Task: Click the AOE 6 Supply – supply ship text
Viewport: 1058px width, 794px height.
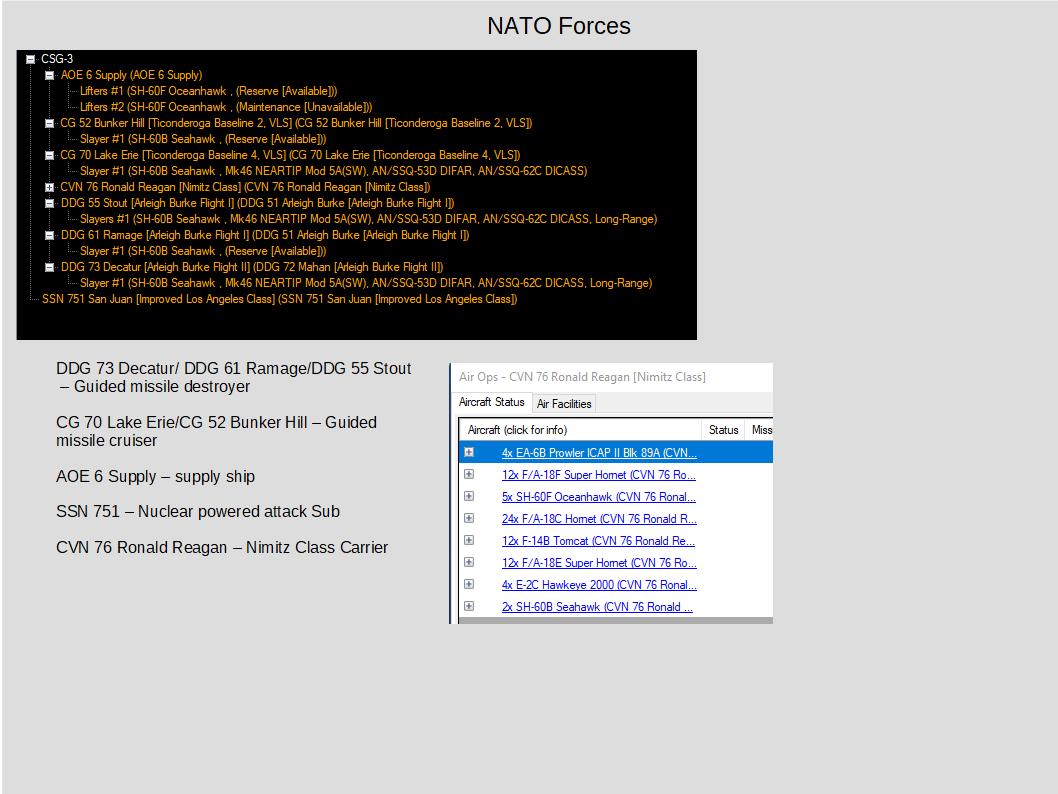Action: coord(155,476)
